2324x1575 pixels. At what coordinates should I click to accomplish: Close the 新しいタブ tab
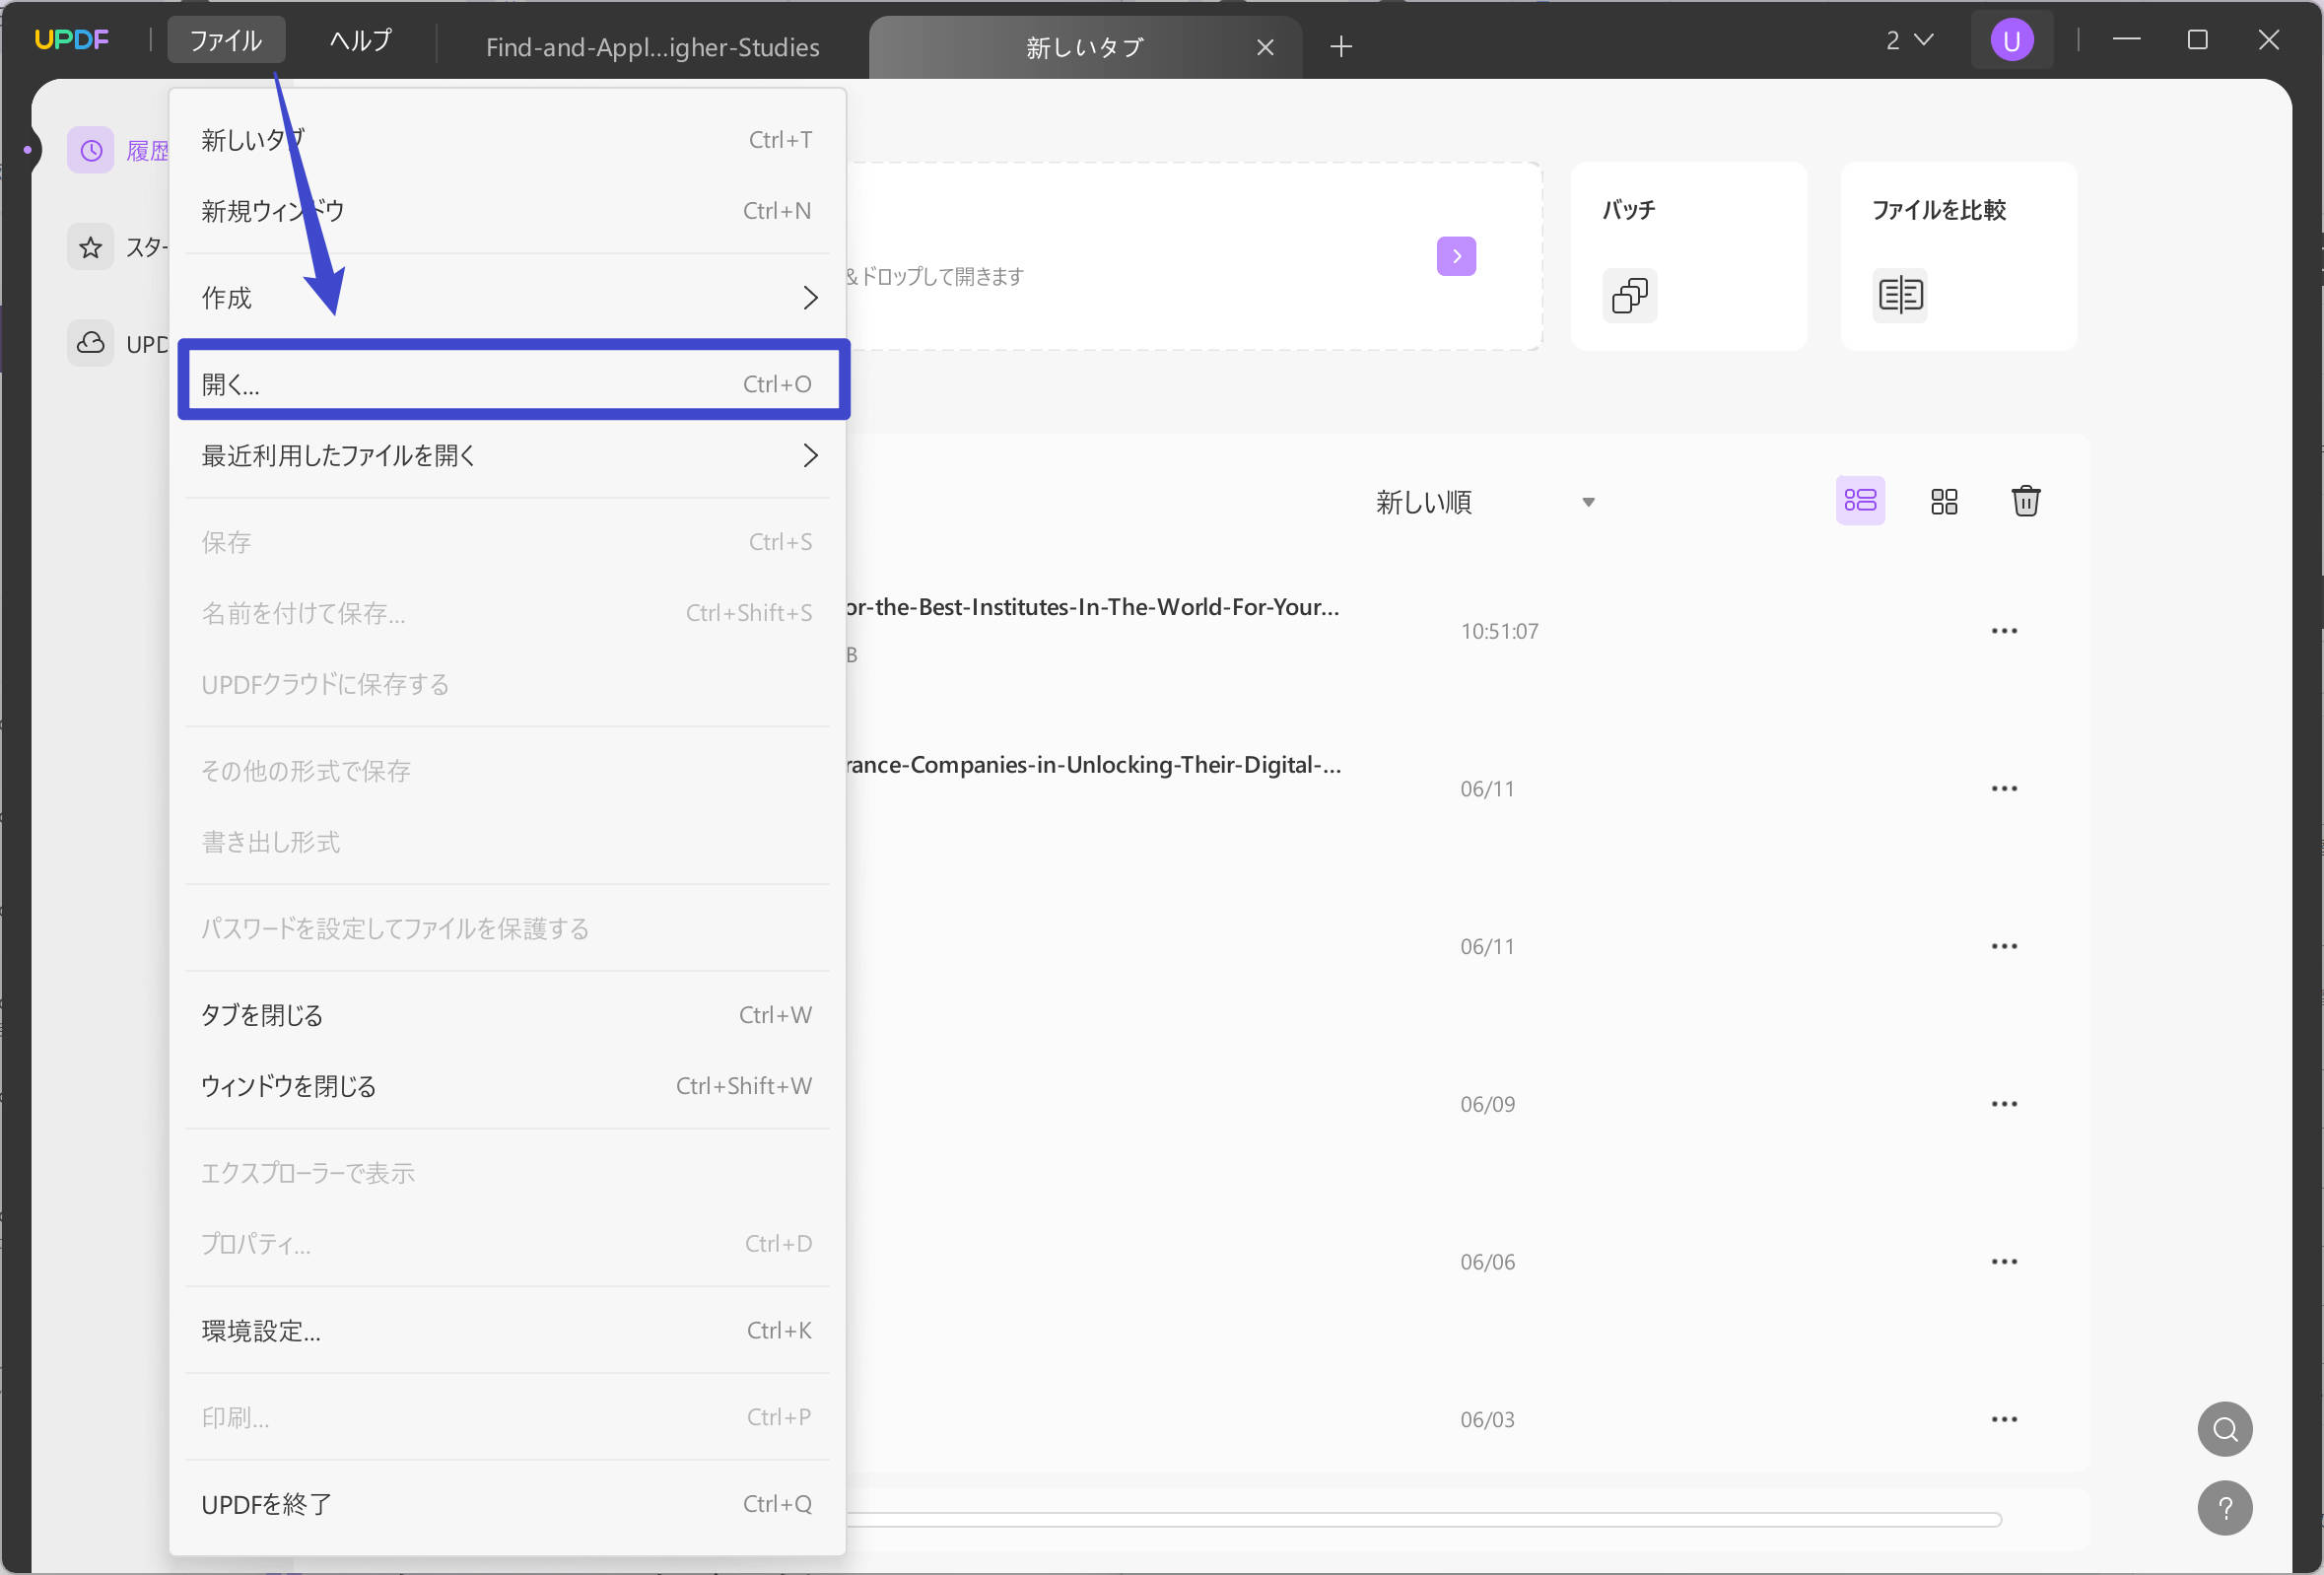(x=1264, y=47)
